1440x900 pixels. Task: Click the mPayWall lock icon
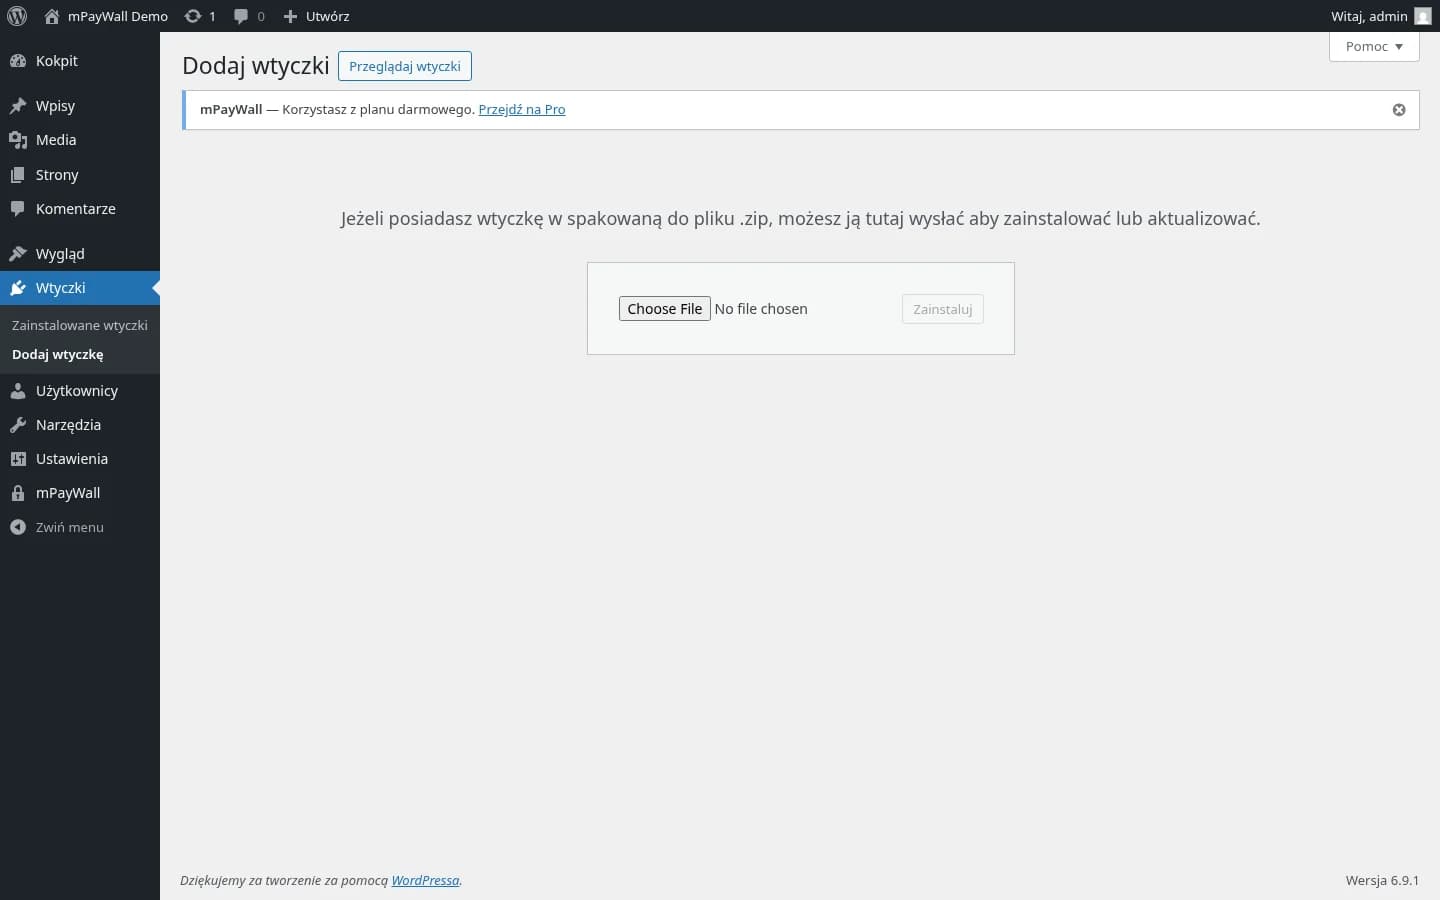click(18, 492)
